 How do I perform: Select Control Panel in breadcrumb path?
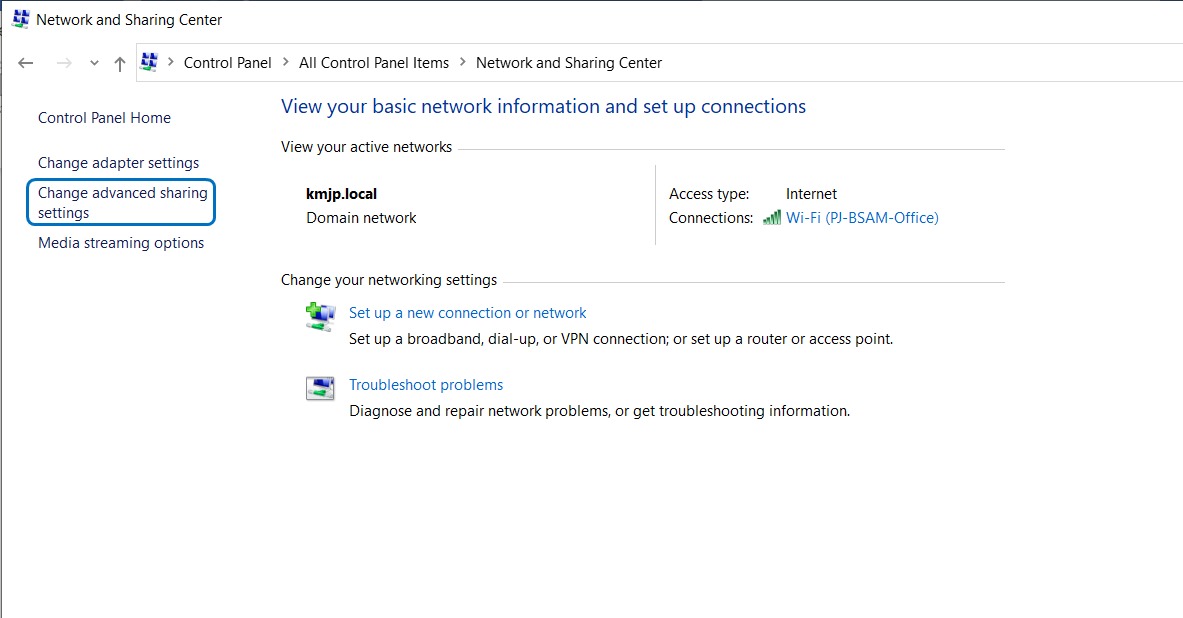pyautogui.click(x=227, y=63)
